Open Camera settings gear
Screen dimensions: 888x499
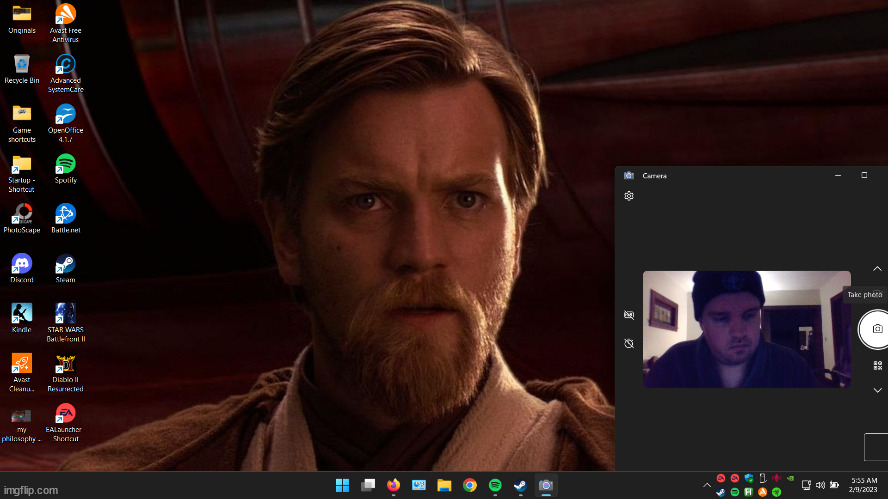click(x=629, y=196)
